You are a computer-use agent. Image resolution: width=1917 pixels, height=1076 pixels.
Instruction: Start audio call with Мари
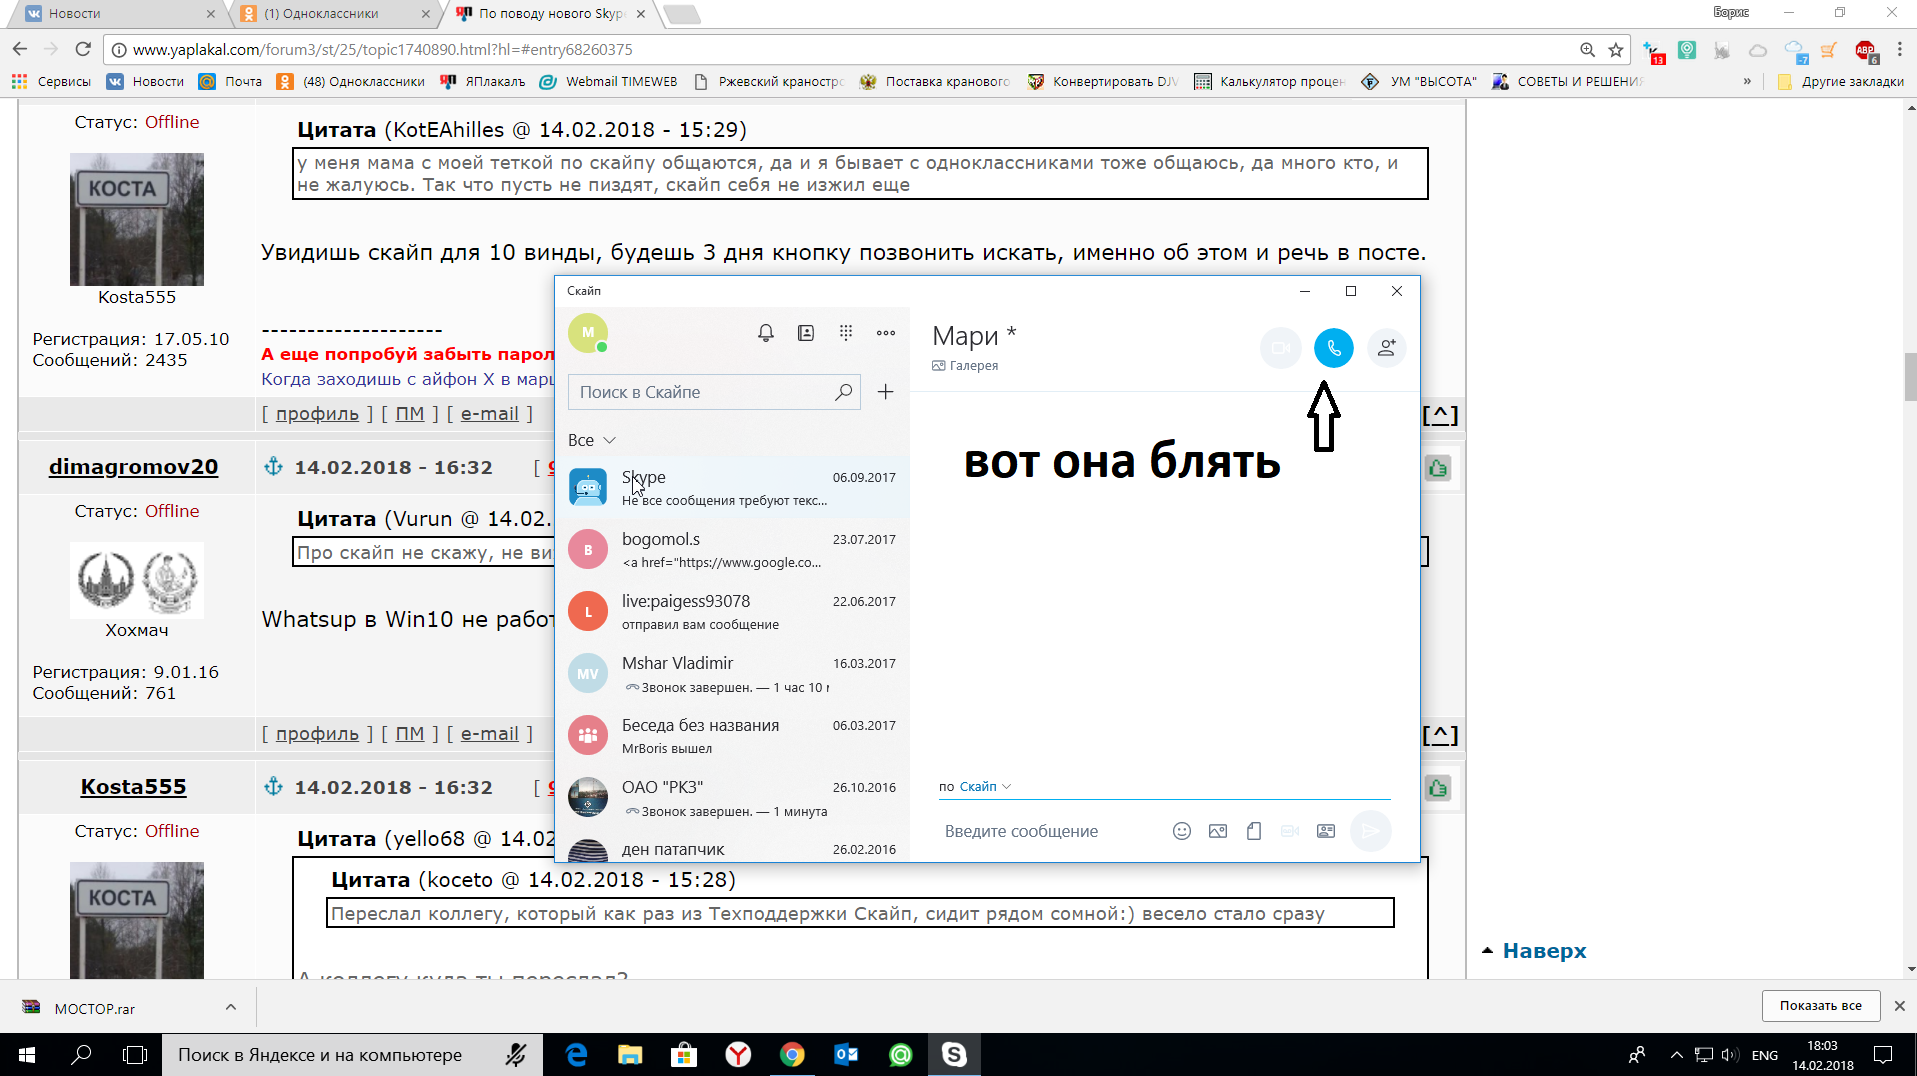tap(1333, 348)
